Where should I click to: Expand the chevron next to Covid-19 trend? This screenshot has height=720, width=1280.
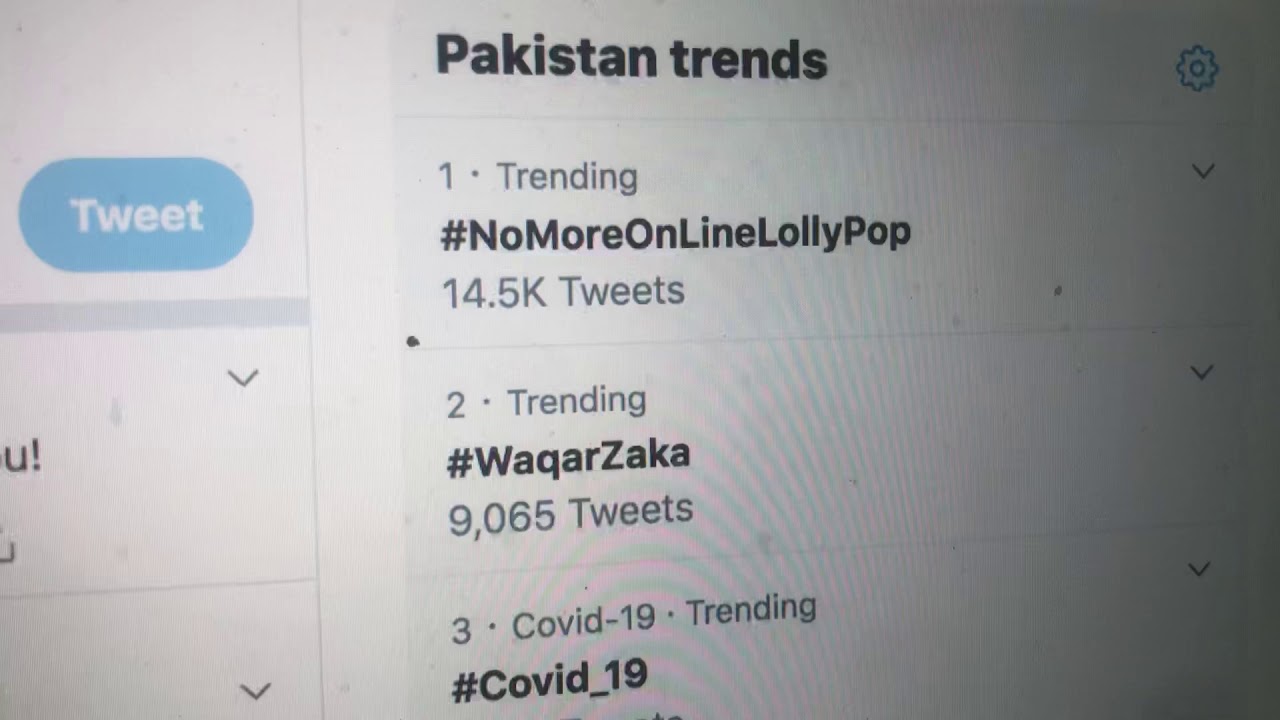(1198, 569)
